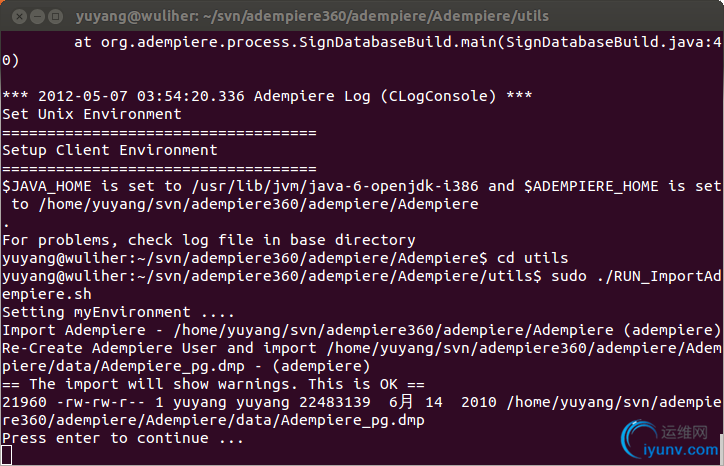Image resolution: width=724 pixels, height=466 pixels.
Task: Select the 'Setup Client Environment' line
Action: click(x=109, y=150)
